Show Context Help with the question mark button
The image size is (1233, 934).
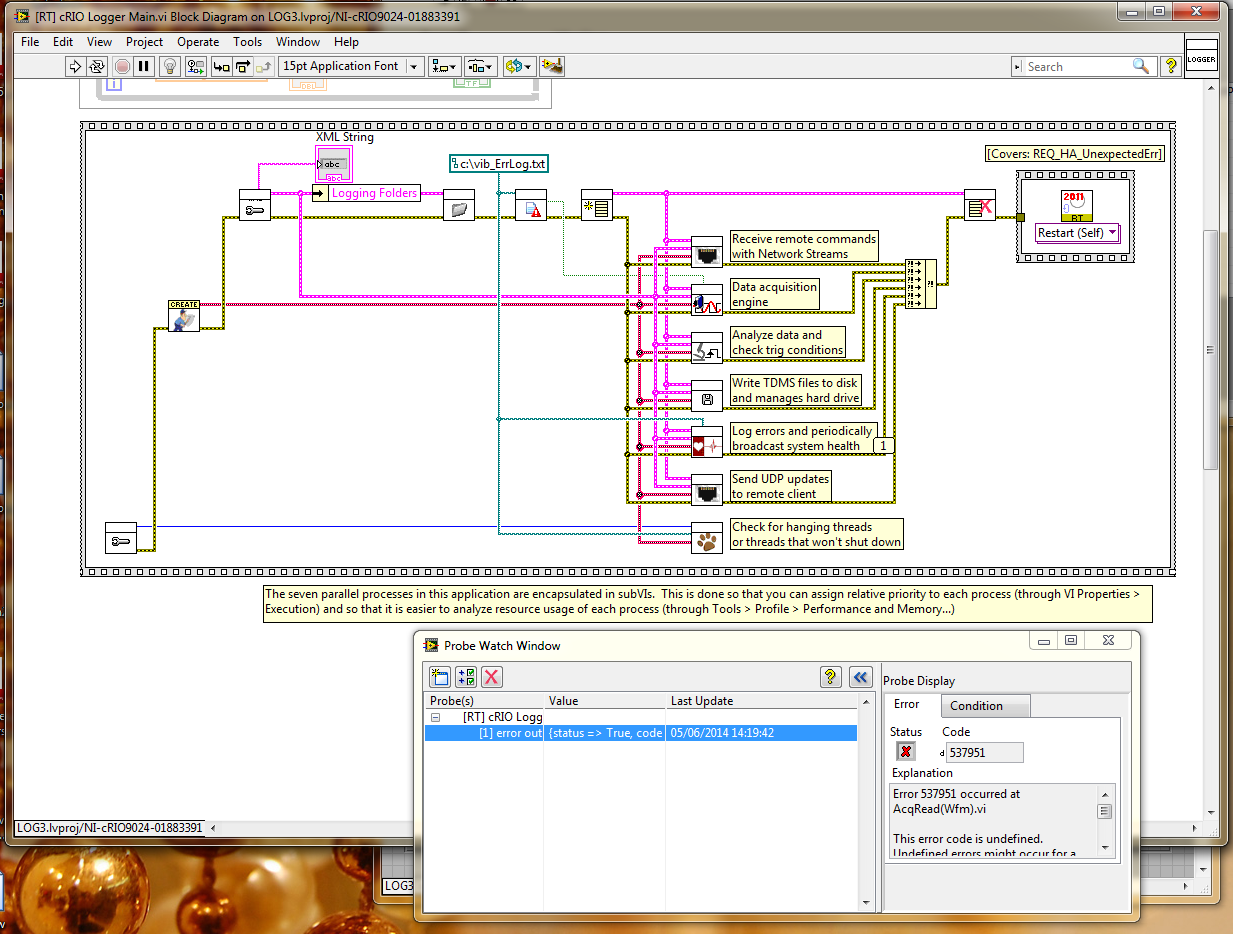click(1170, 67)
